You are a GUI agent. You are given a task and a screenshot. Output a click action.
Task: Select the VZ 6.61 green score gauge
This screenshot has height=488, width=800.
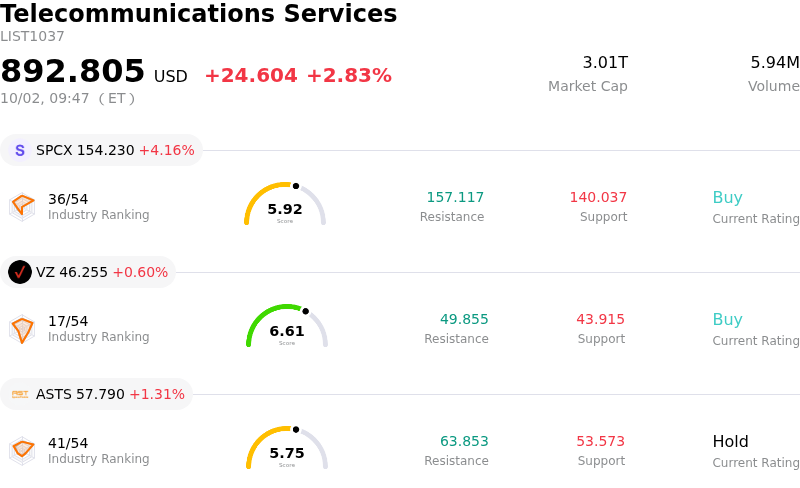[287, 326]
